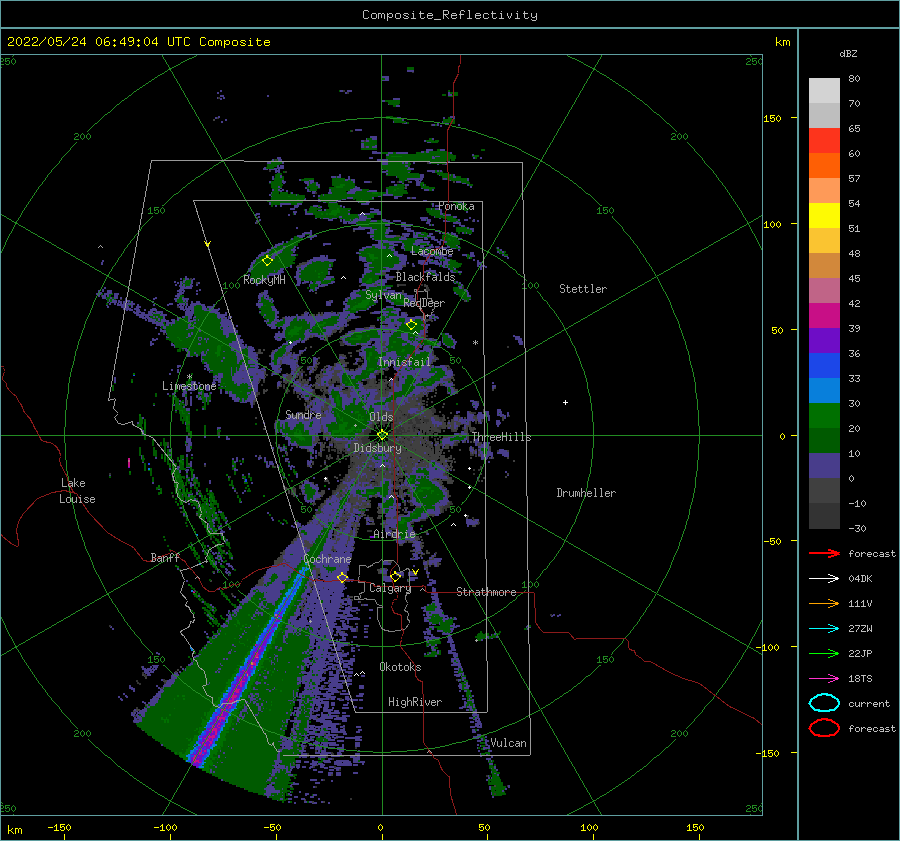Click the slate-purple swatch between 10 and 0

coord(824,466)
